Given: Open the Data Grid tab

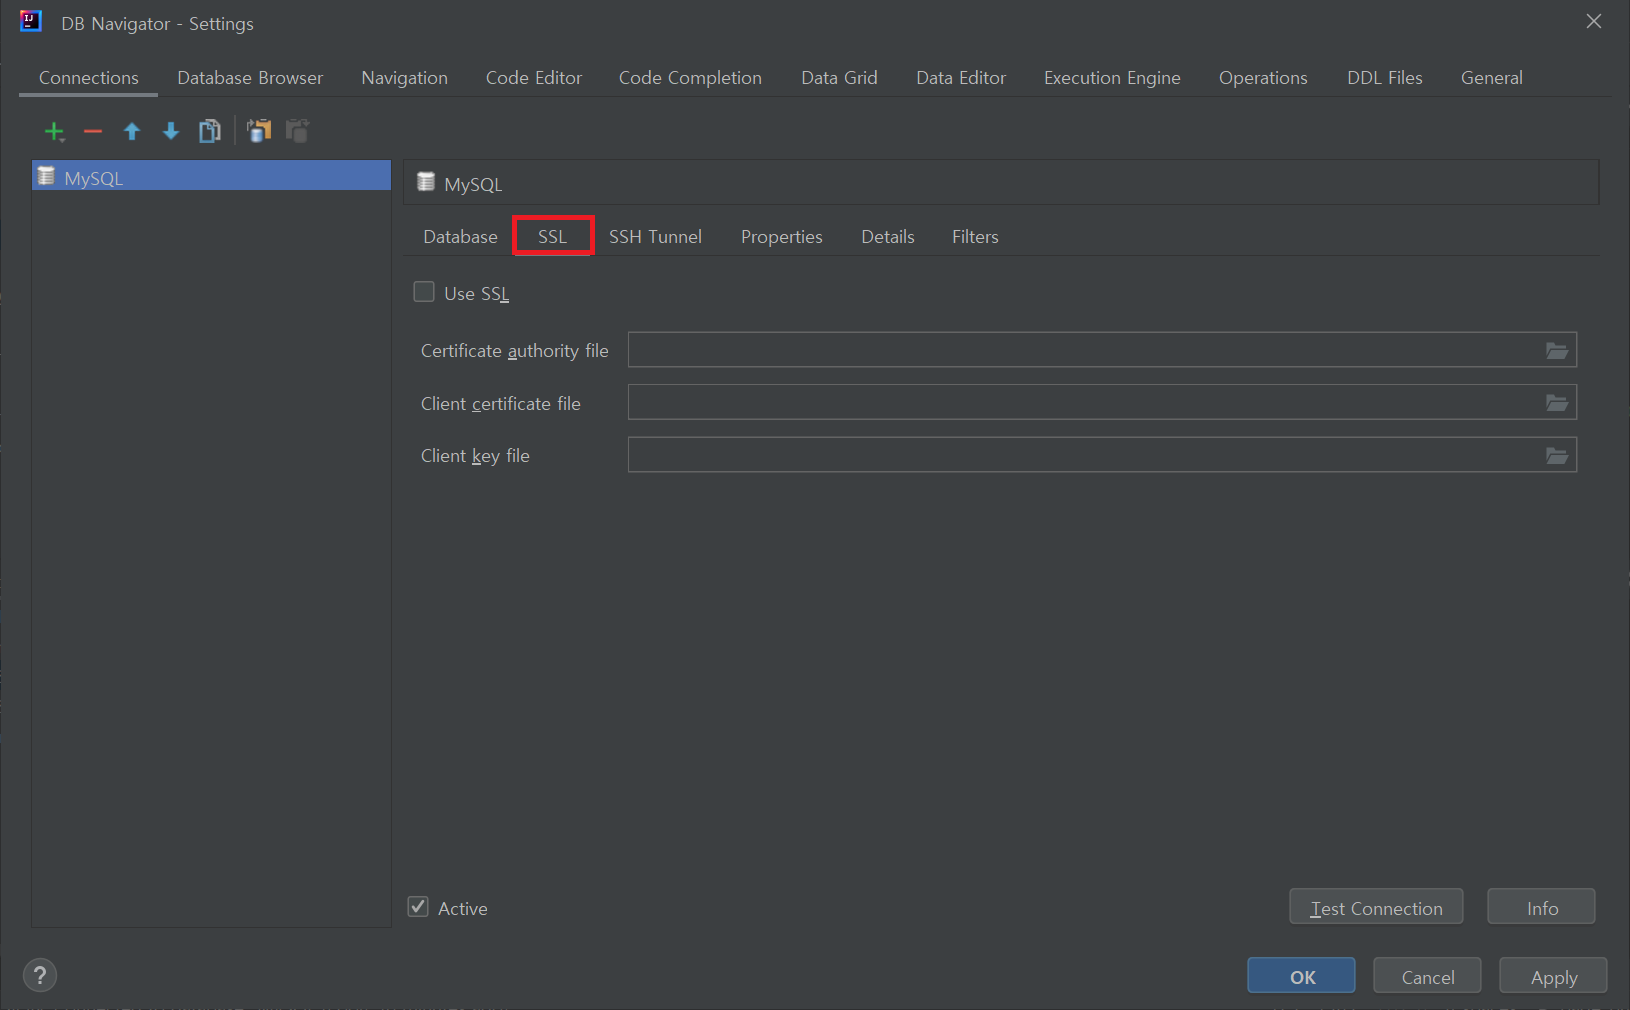Looking at the screenshot, I should tap(839, 78).
